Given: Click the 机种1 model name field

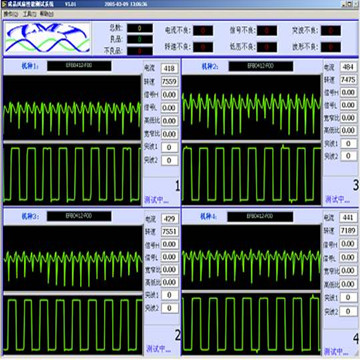Looking at the screenshot, I should pyautogui.click(x=79, y=66).
